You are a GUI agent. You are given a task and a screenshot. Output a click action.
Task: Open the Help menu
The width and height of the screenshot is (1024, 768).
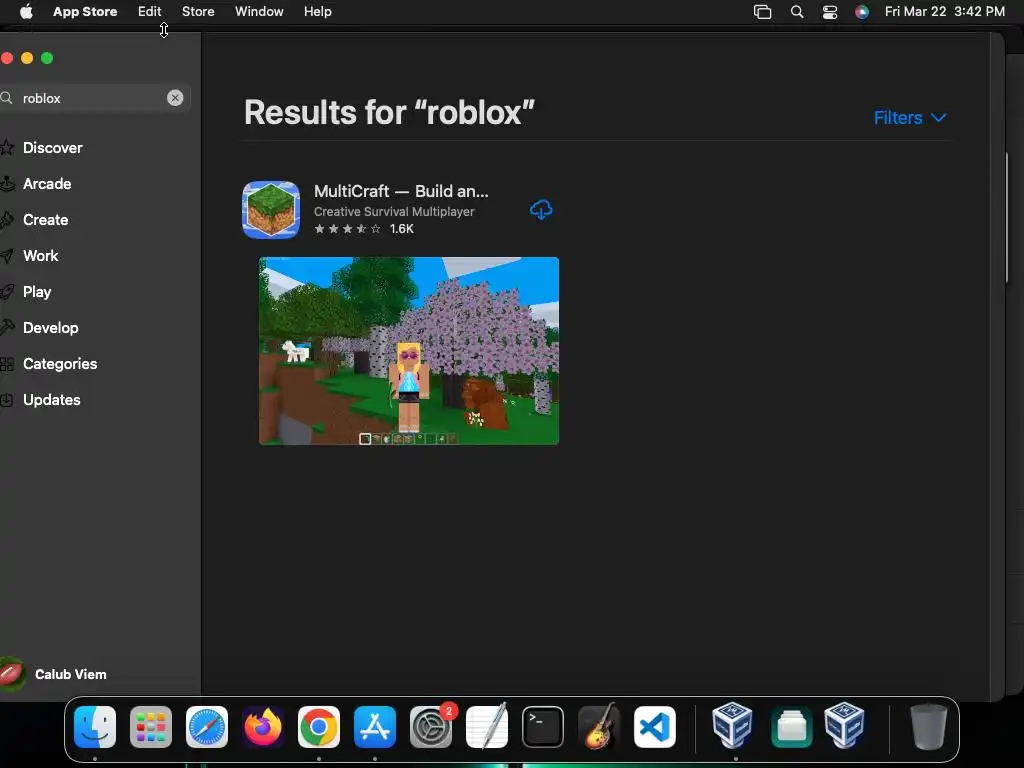click(x=317, y=12)
